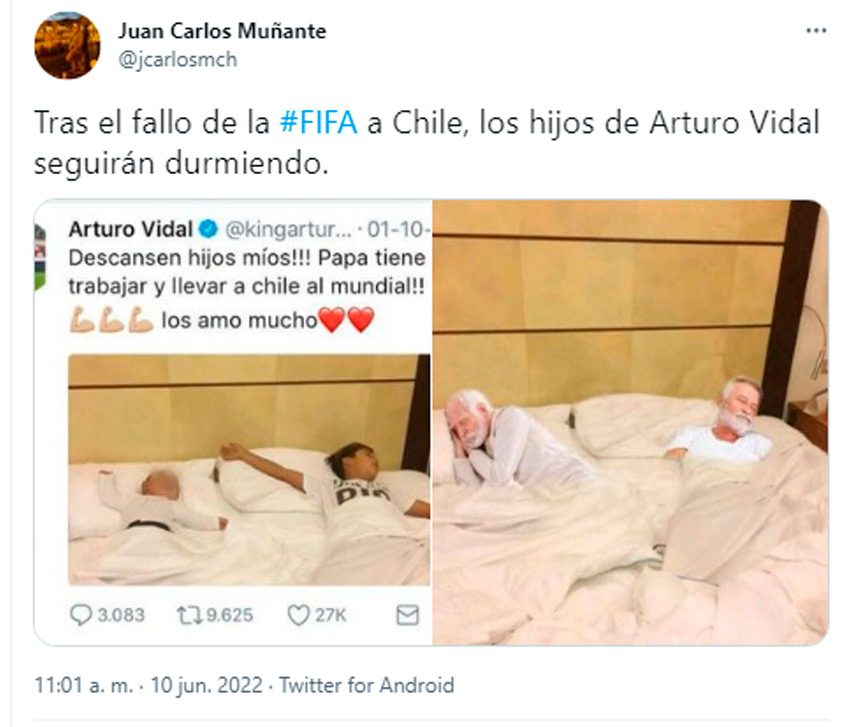The height and width of the screenshot is (727, 844).
Task: Open the right image of elderly men sleeping
Action: [631, 422]
